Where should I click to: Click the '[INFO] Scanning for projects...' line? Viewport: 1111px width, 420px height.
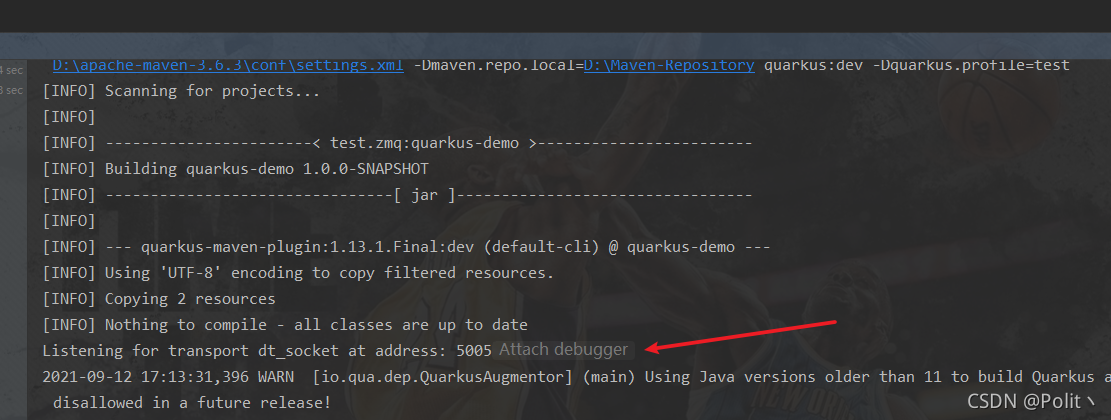(181, 91)
